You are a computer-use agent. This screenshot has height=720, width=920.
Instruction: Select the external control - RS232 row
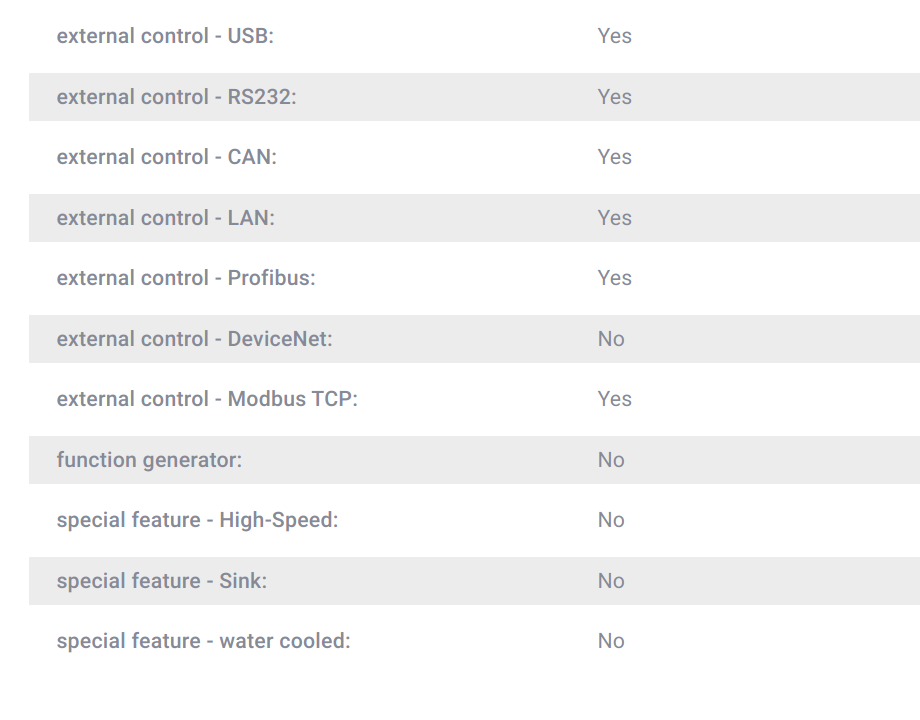[474, 97]
